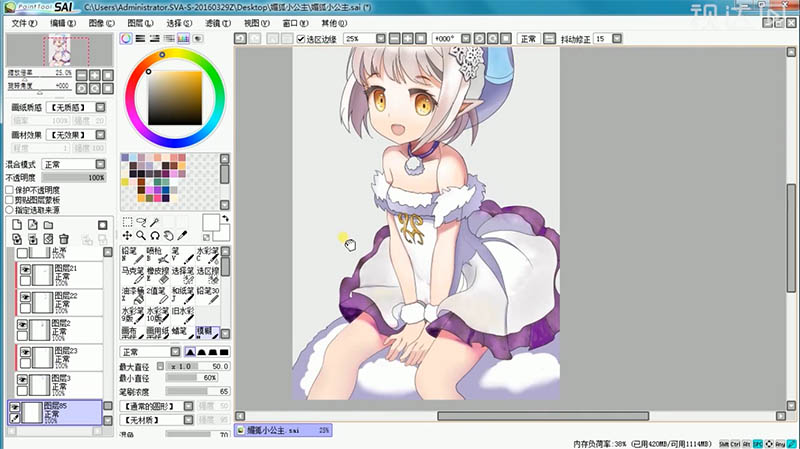
Task: Select the sharpest brush edge shape
Action: (190, 352)
